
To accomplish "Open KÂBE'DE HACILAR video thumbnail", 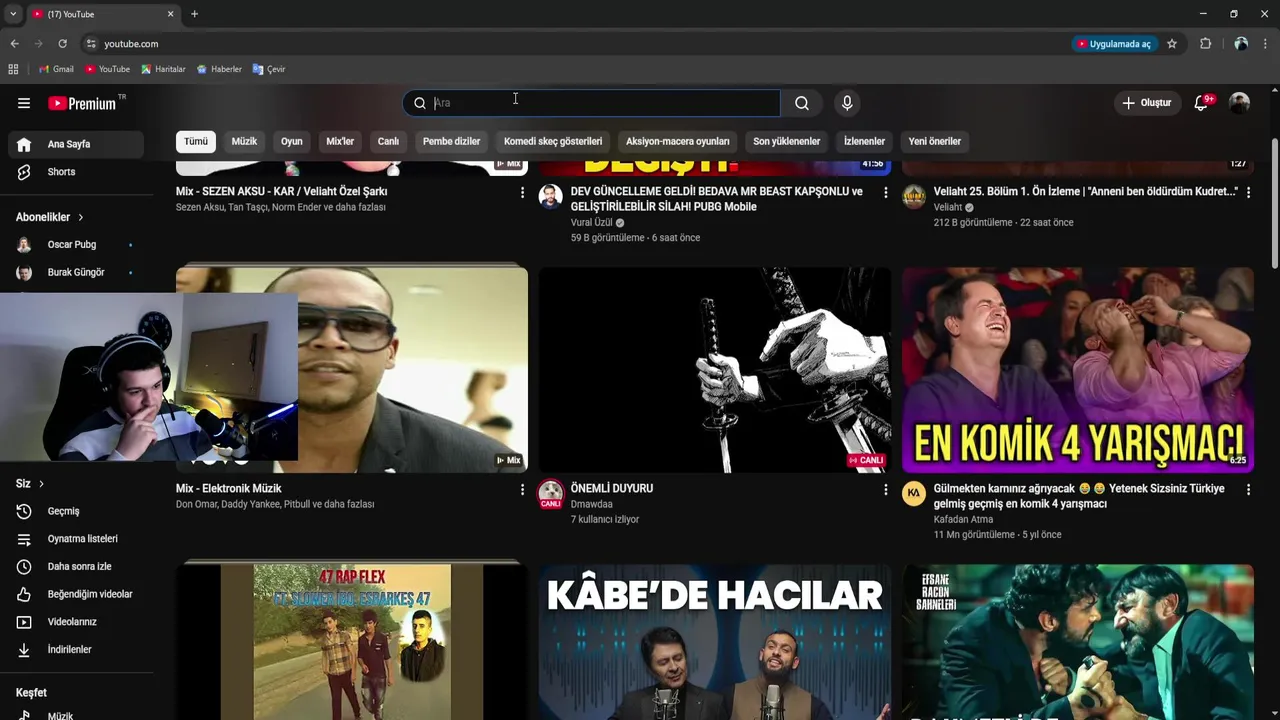I will [714, 642].
